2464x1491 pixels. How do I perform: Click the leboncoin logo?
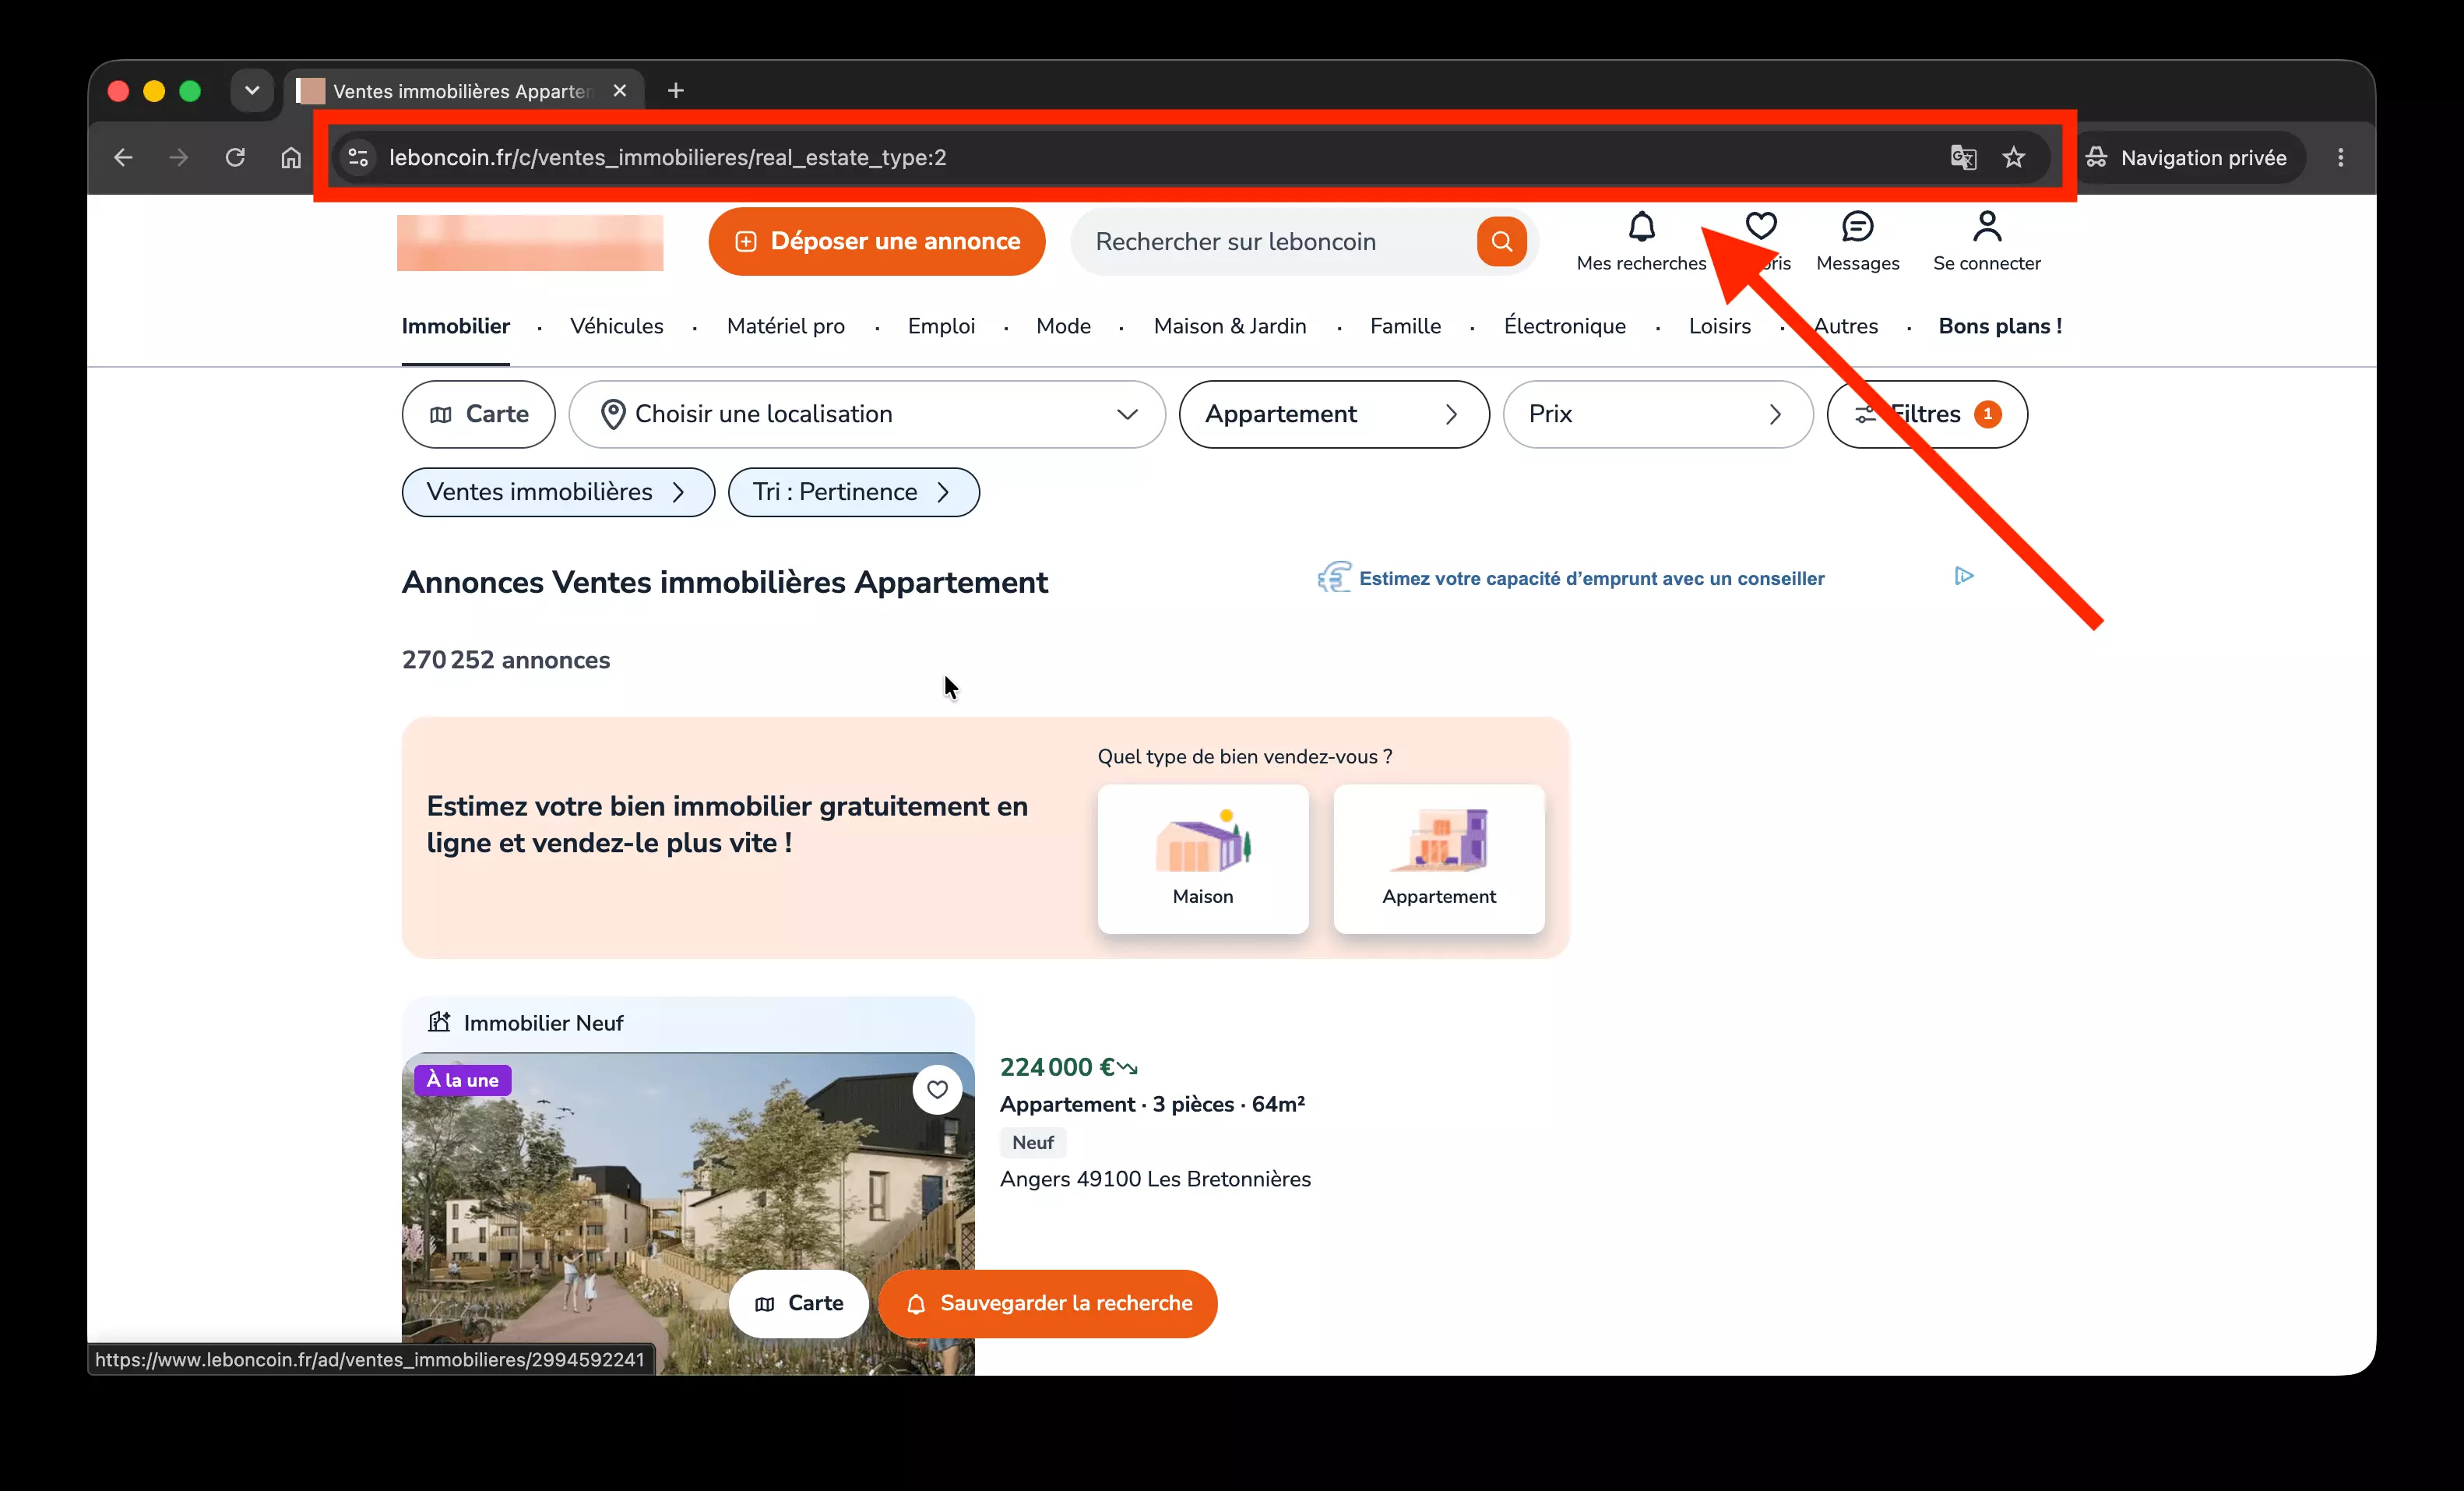[x=530, y=242]
